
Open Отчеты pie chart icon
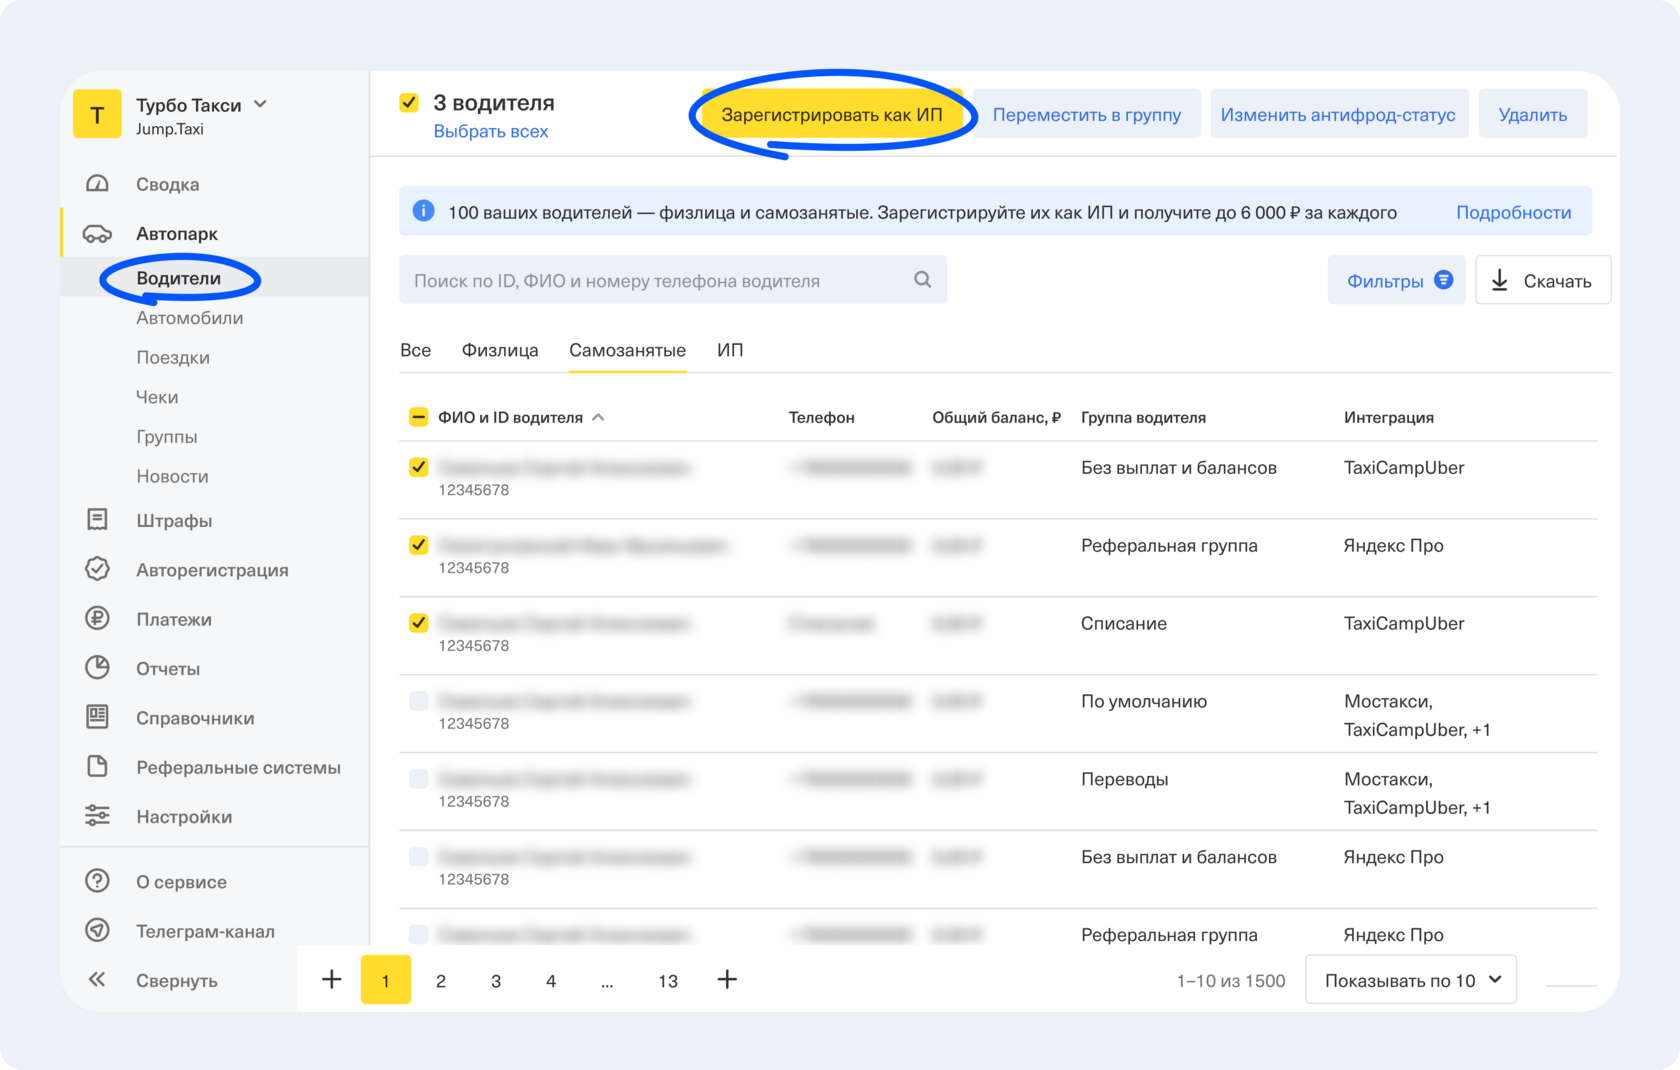[x=97, y=668]
